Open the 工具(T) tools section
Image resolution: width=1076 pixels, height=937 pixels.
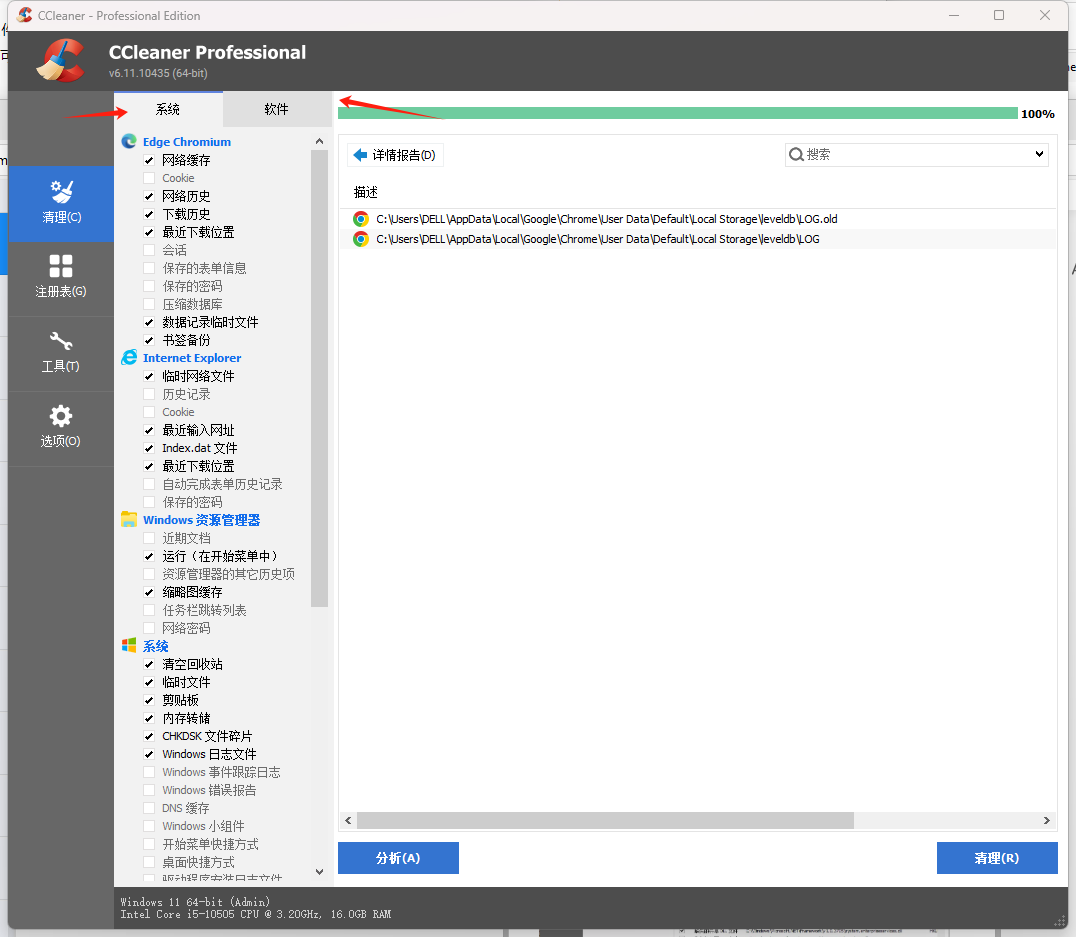tap(61, 353)
